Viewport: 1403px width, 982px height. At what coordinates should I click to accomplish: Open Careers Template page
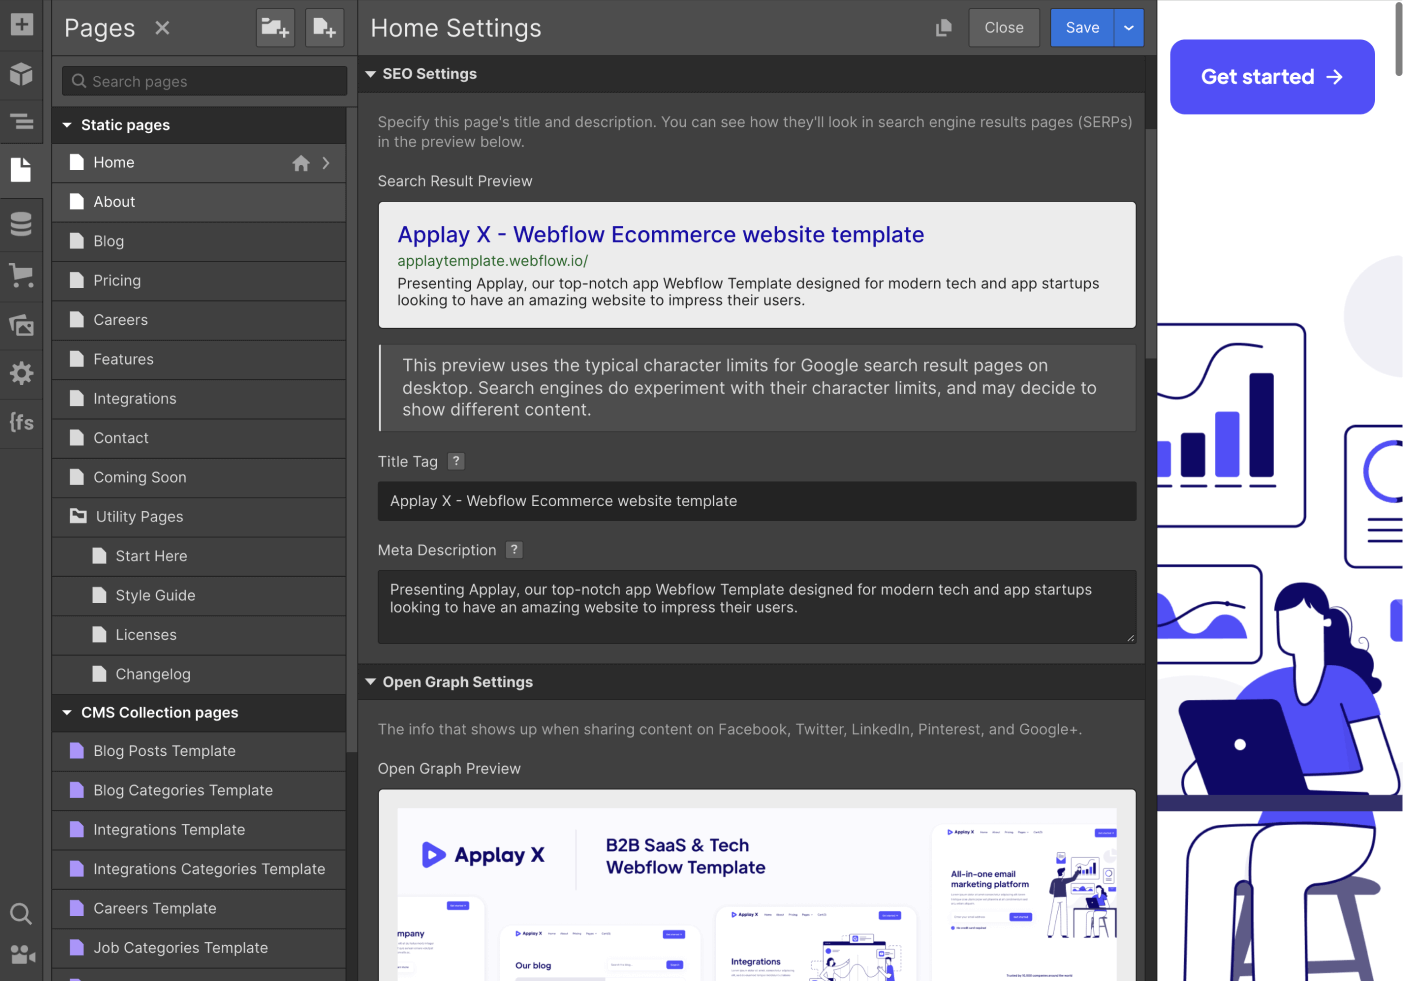199,908
